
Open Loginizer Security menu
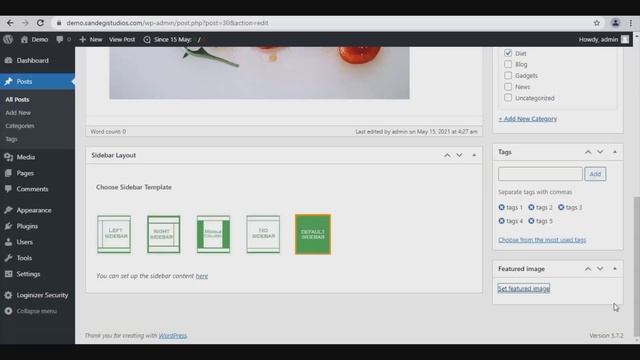[x=42, y=295]
